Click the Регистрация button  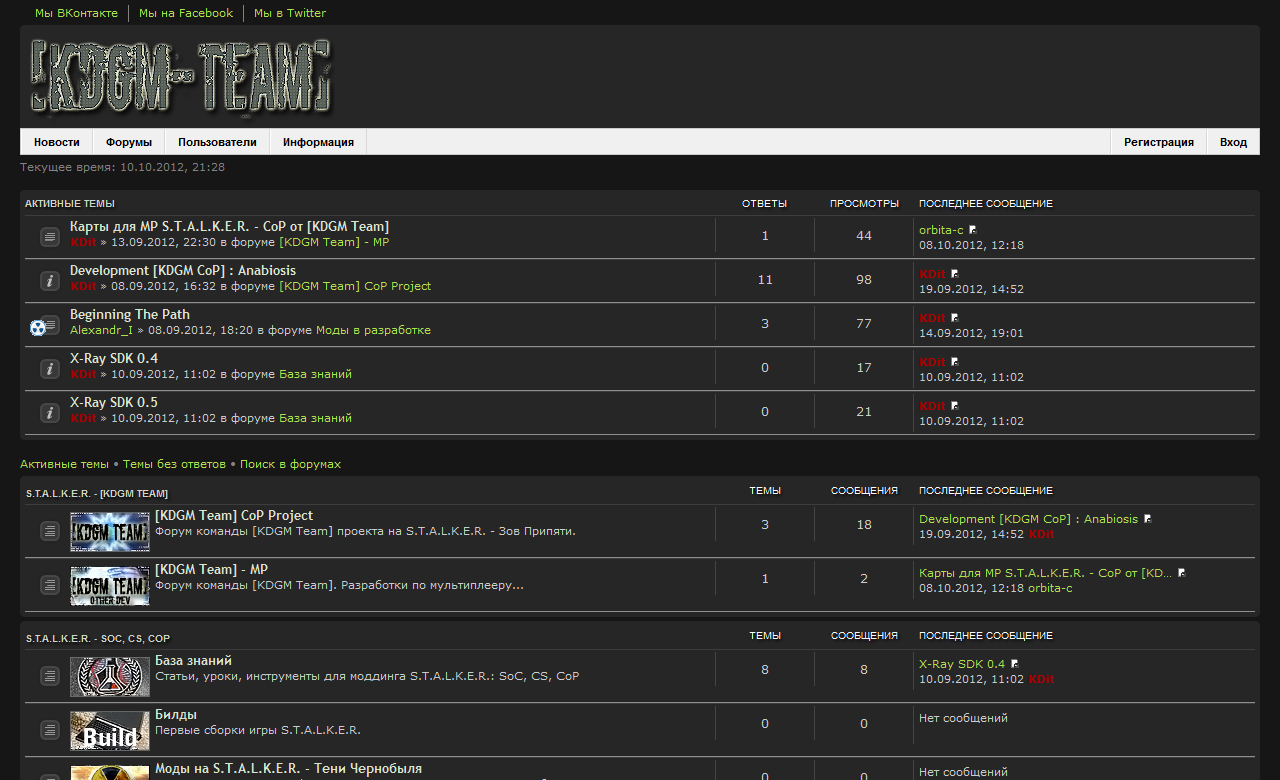[1158, 142]
